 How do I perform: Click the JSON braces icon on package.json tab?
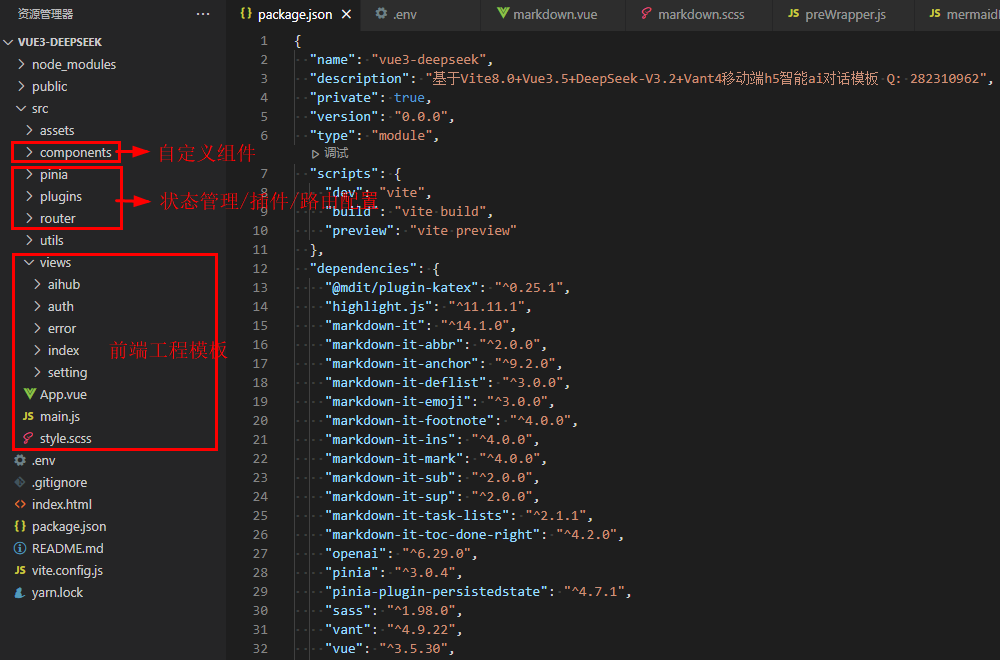click(246, 13)
